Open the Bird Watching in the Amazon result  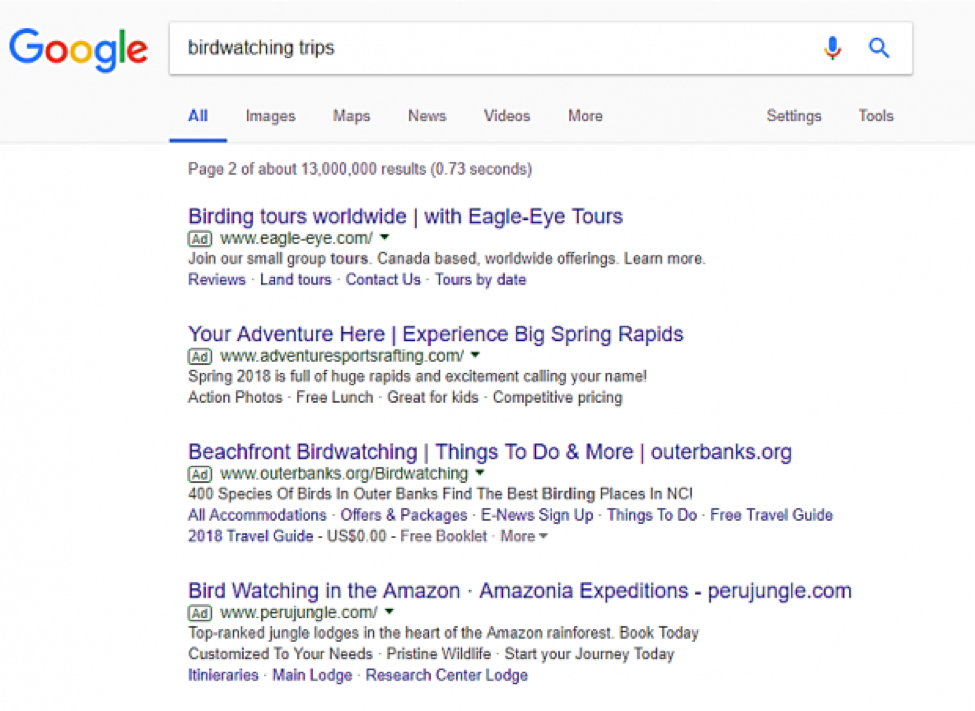click(519, 590)
